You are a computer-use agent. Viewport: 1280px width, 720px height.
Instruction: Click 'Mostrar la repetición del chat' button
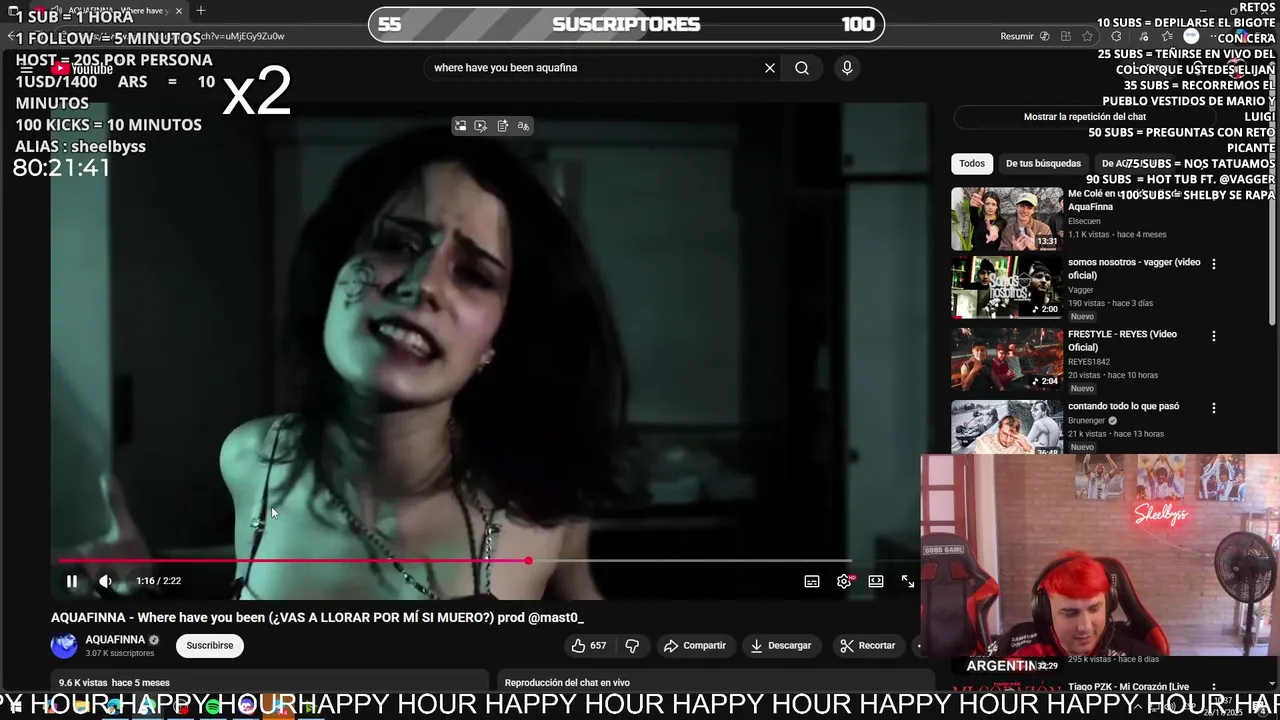[x=1085, y=117]
